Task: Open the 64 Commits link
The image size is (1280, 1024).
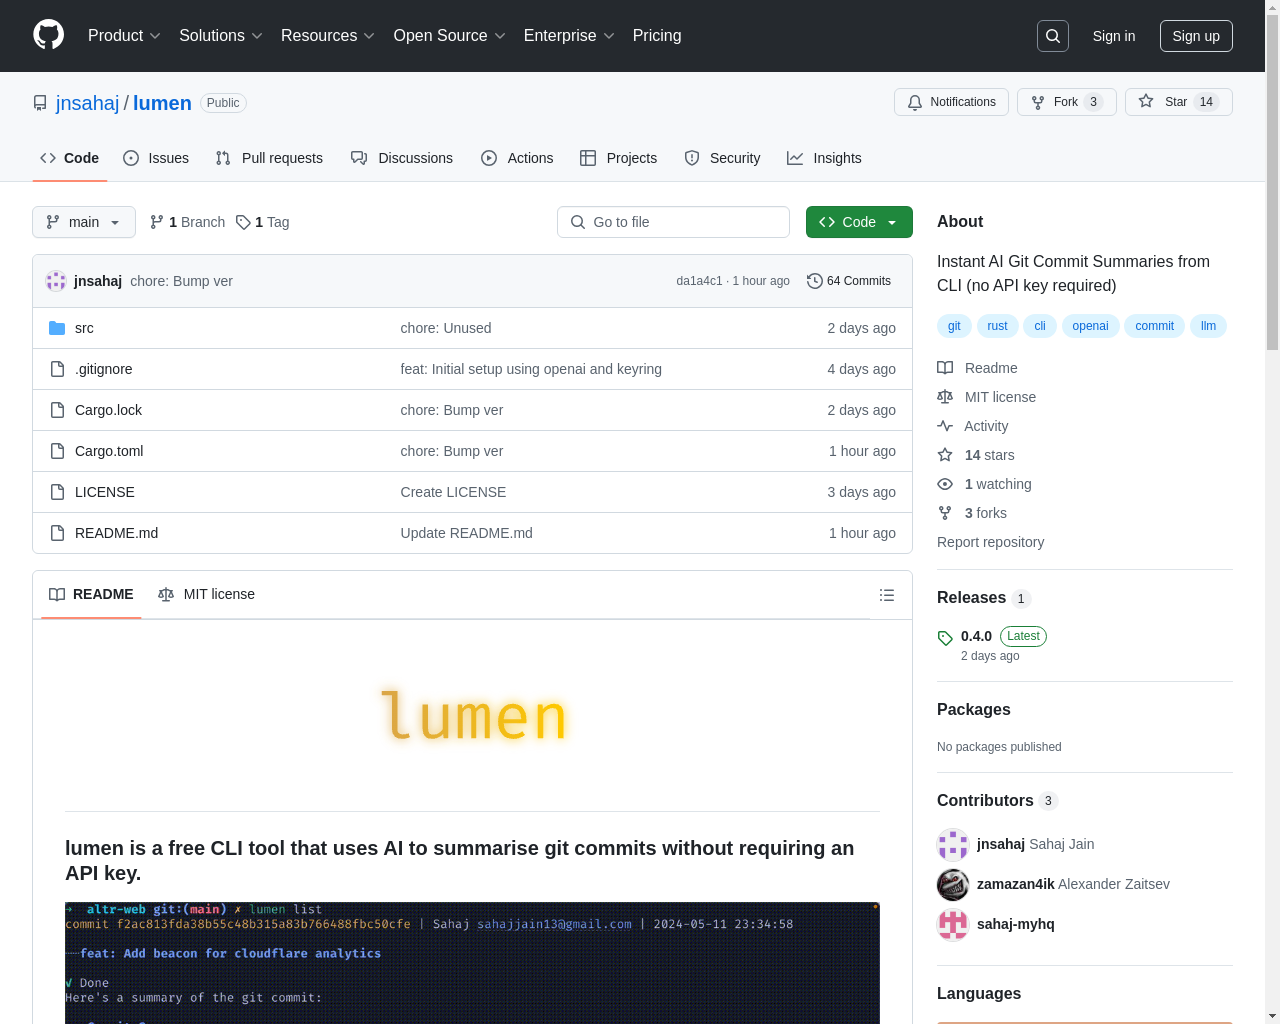Action: coord(849,281)
